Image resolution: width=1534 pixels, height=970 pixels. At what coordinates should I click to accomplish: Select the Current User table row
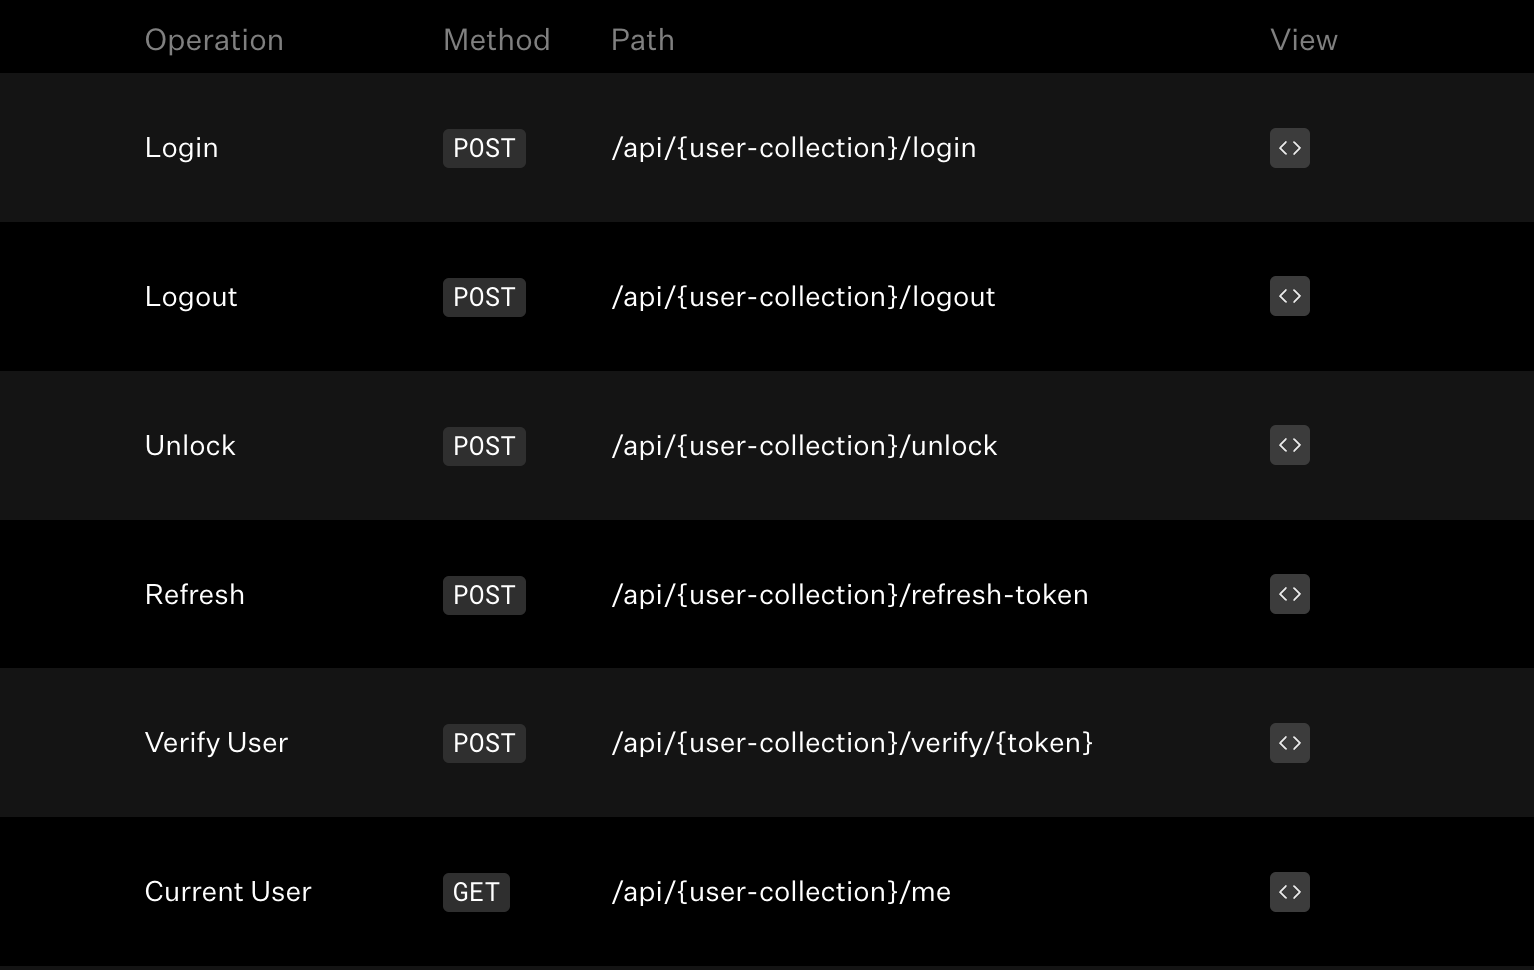point(767,891)
